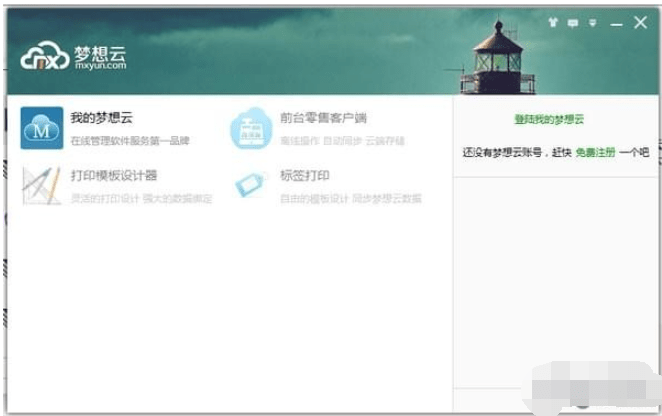This screenshot has height=416, width=662.
Task: Minimize the 梦想云 window
Action: click(616, 24)
